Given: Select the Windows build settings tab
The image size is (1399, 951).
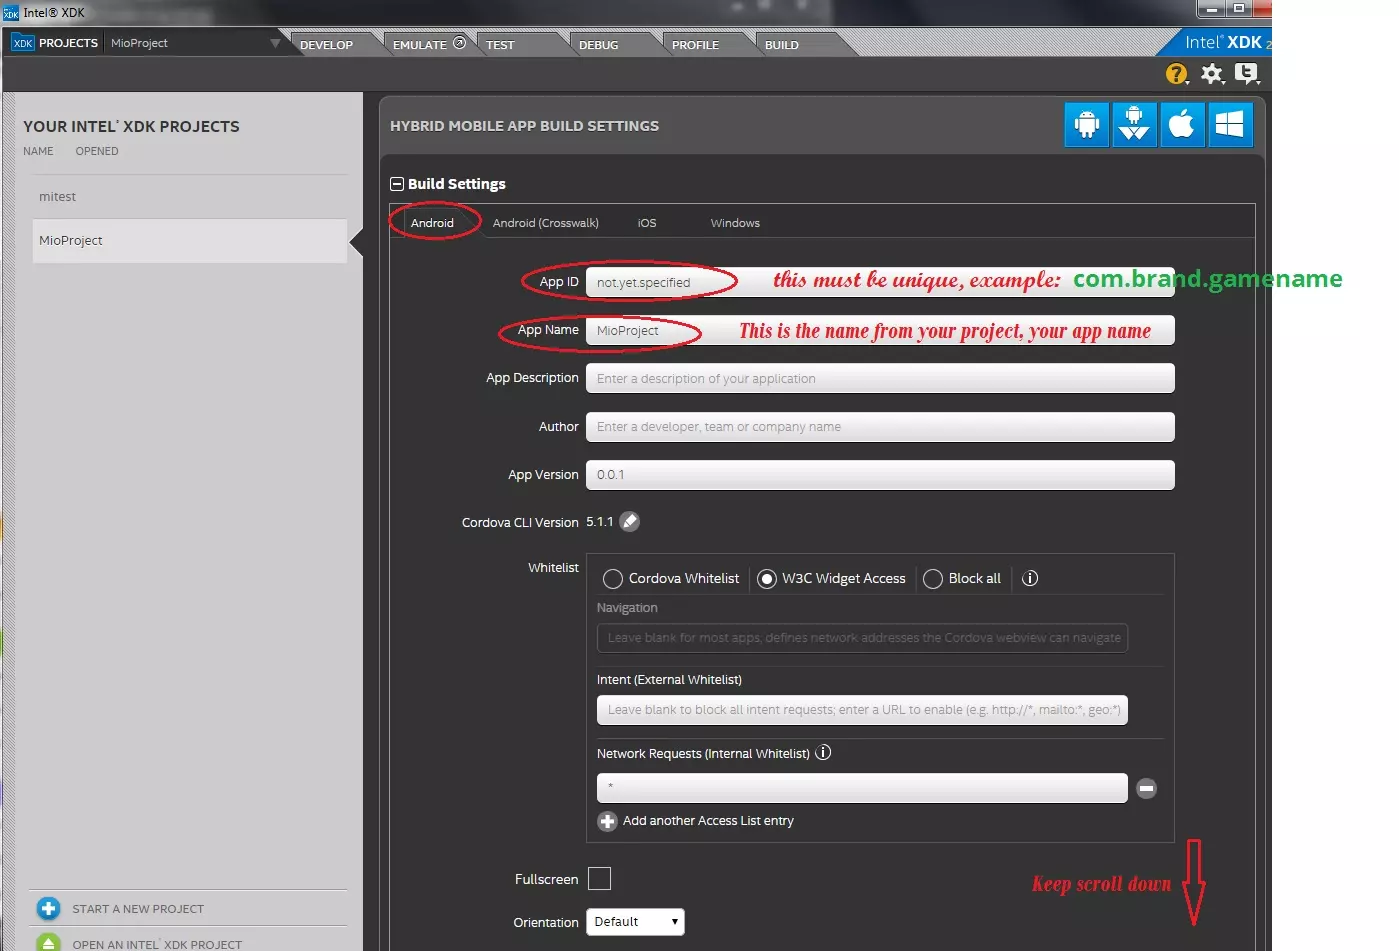Looking at the screenshot, I should click(735, 223).
